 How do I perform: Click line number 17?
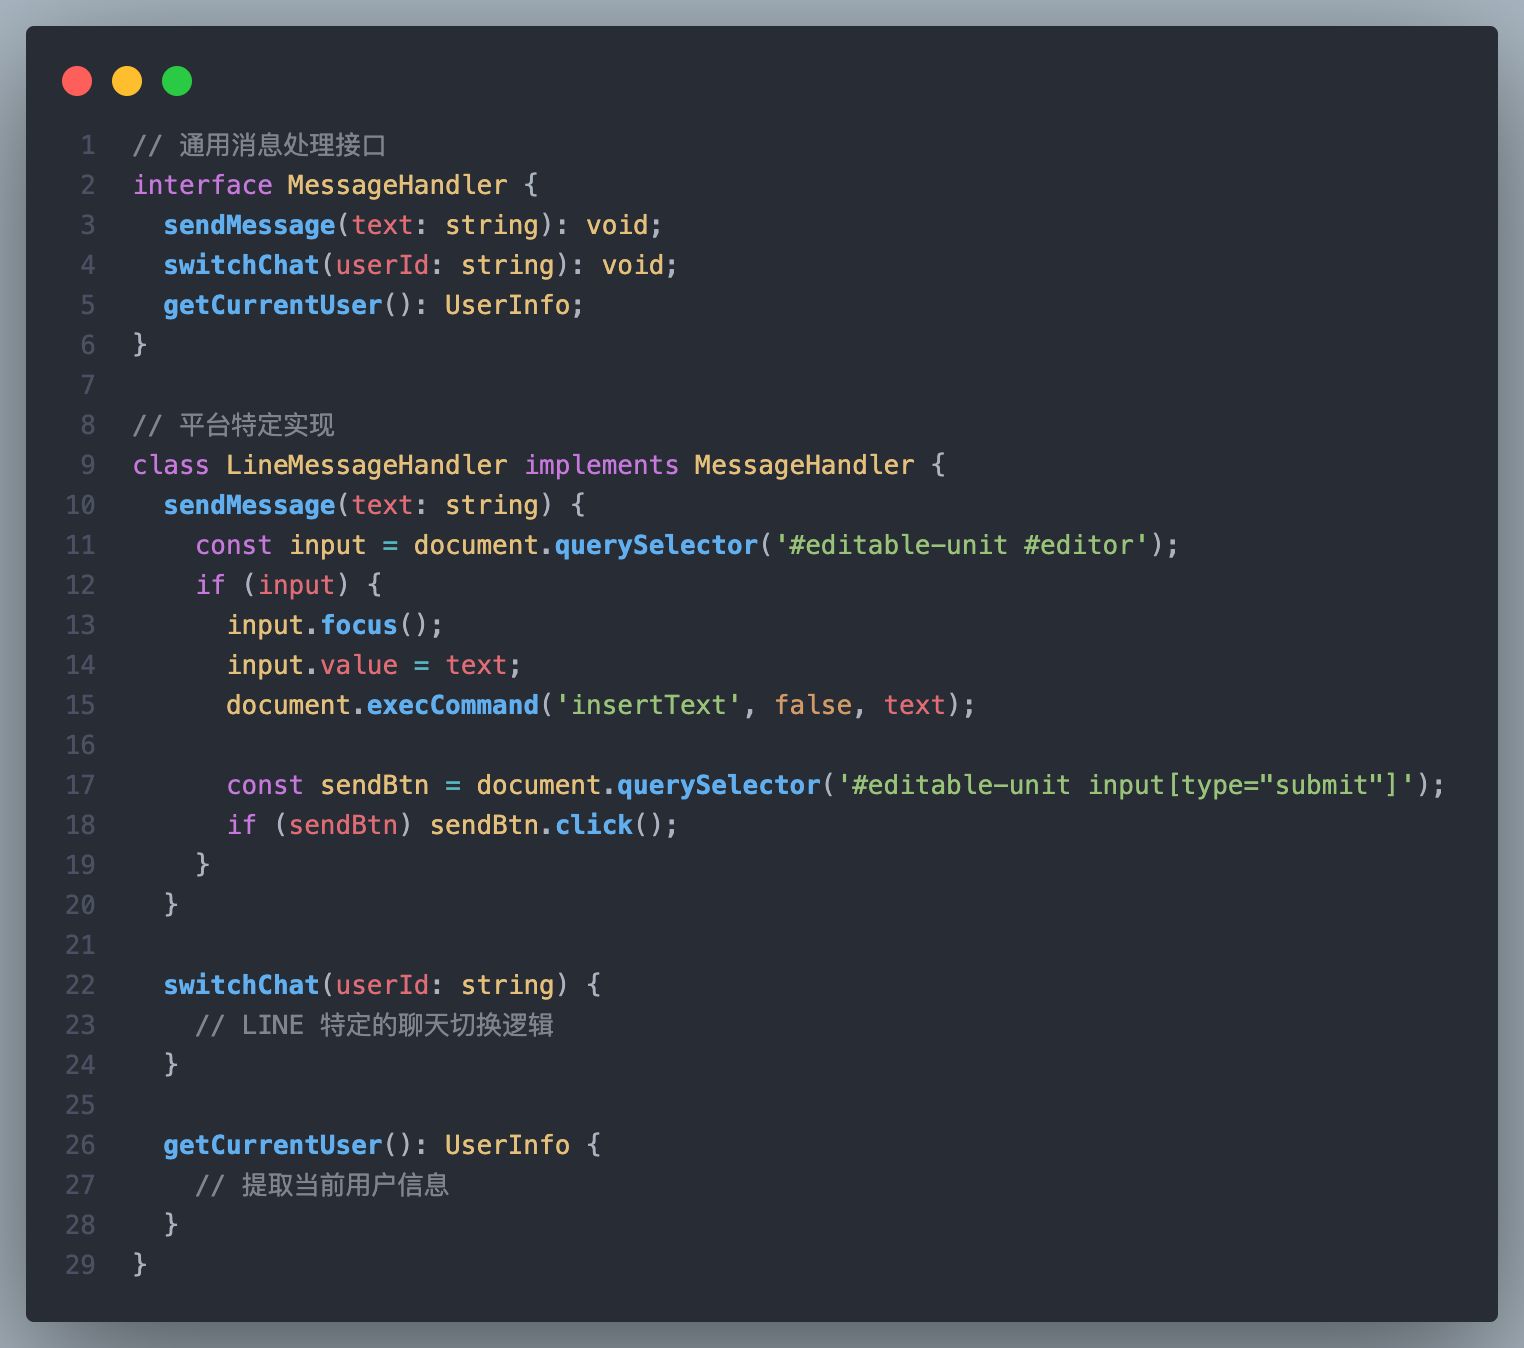pyautogui.click(x=80, y=785)
